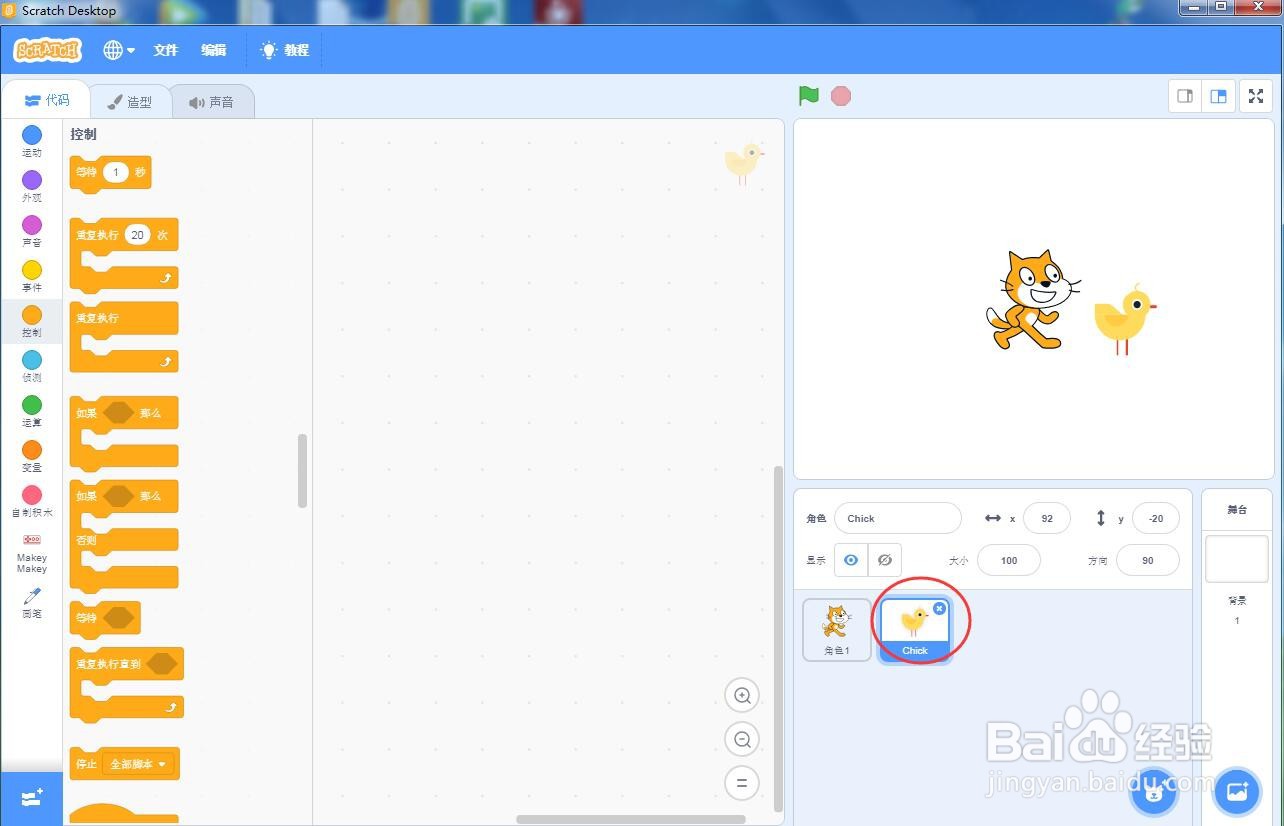Select the stage backdrop thumbnail
The height and width of the screenshot is (826, 1284).
click(x=1237, y=559)
